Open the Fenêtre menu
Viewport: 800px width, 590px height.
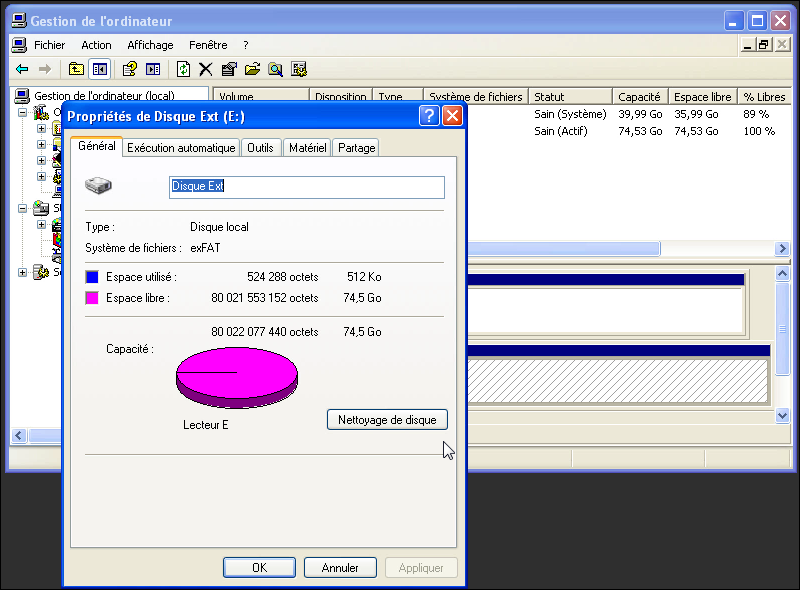tap(208, 45)
